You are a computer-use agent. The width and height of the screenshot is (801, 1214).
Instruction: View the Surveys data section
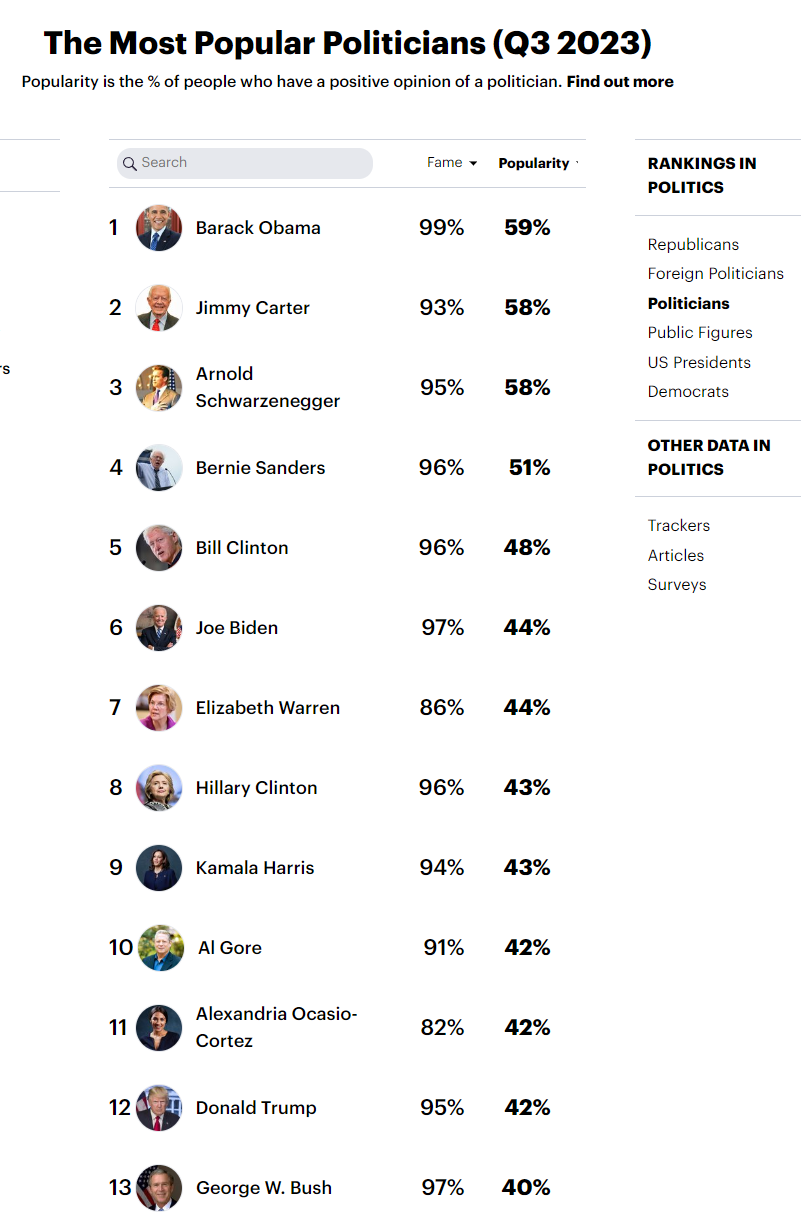click(x=676, y=584)
